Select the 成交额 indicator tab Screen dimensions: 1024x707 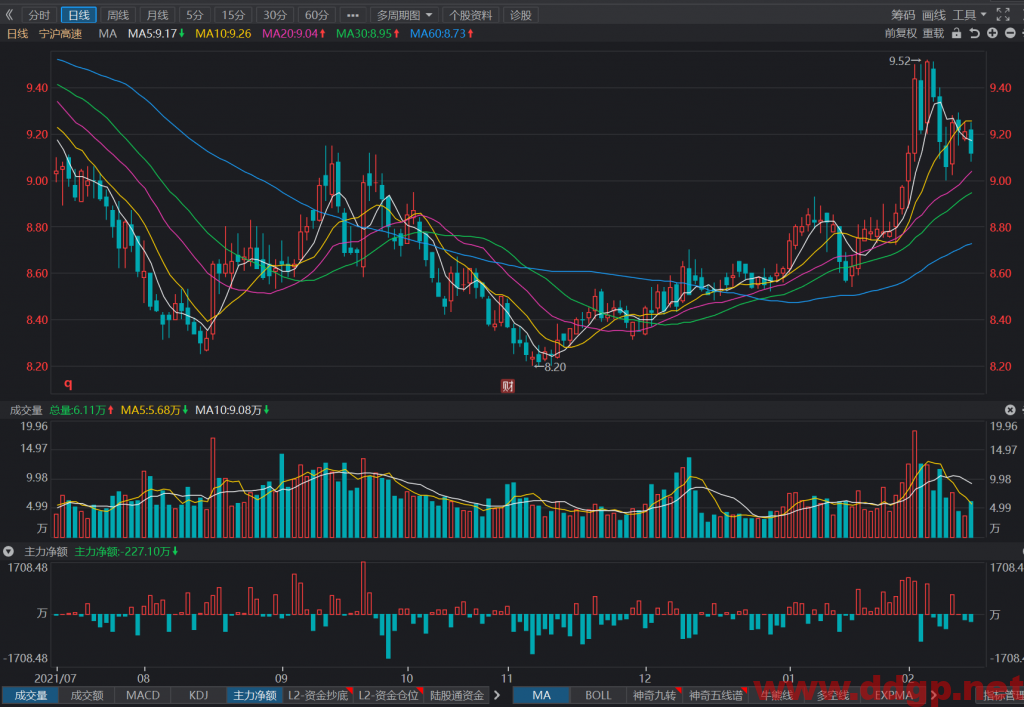click(87, 696)
